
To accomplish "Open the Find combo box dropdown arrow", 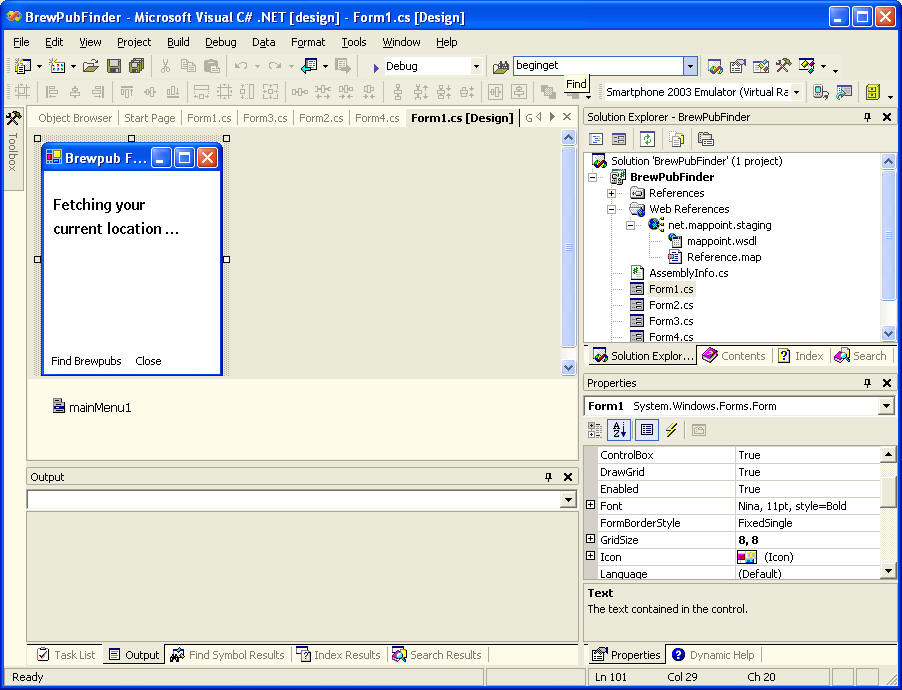I will coord(691,66).
